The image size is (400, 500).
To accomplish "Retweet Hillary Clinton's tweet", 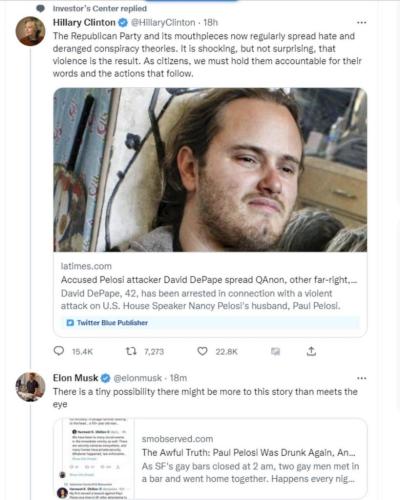I will click(131, 351).
